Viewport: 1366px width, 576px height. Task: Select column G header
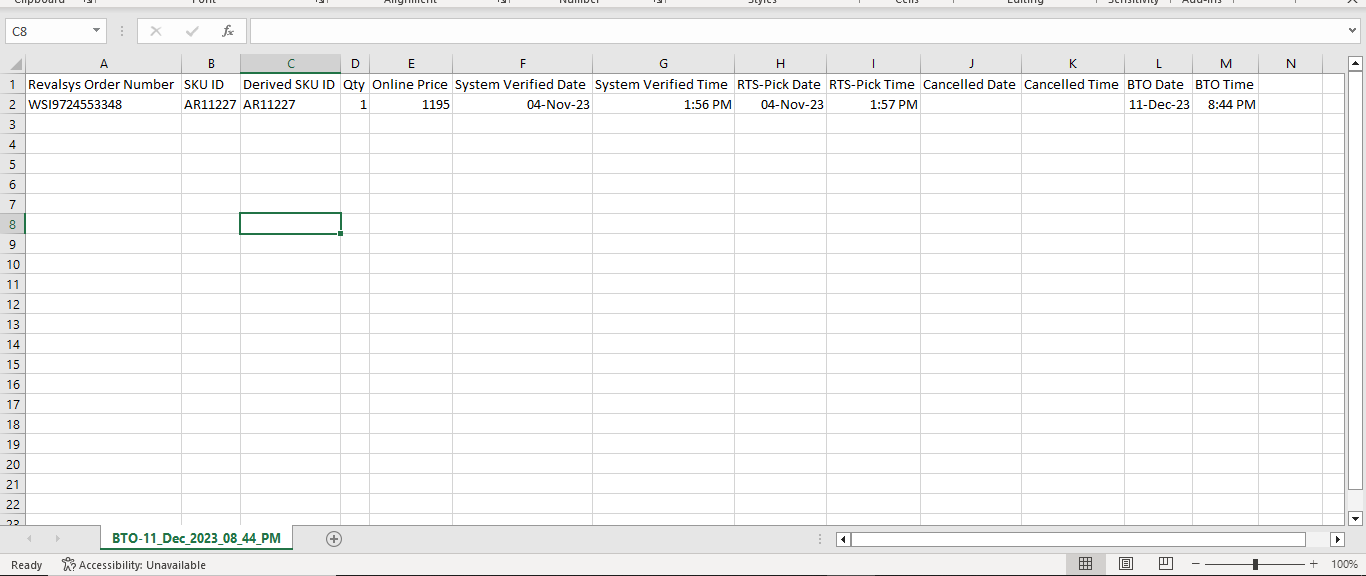tap(663, 64)
